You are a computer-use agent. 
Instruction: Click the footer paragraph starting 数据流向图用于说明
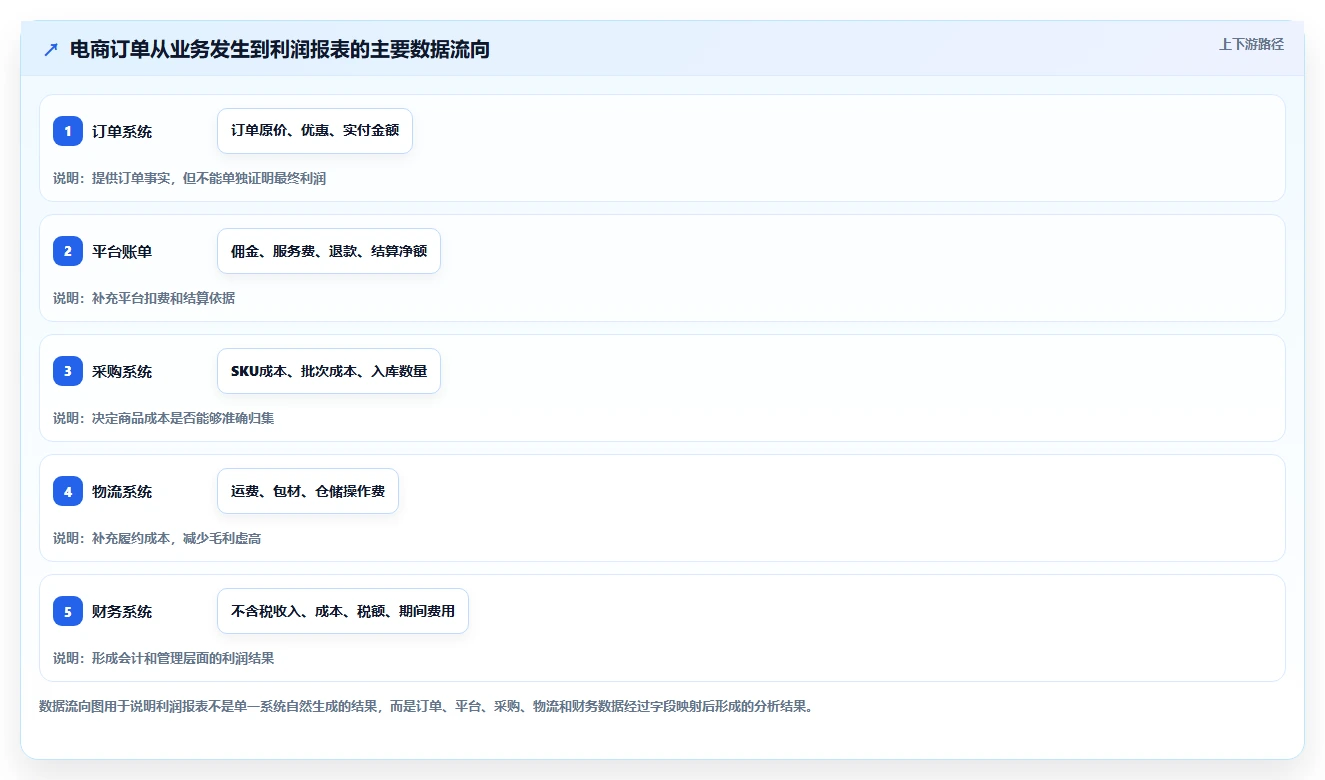pyautogui.click(x=428, y=706)
